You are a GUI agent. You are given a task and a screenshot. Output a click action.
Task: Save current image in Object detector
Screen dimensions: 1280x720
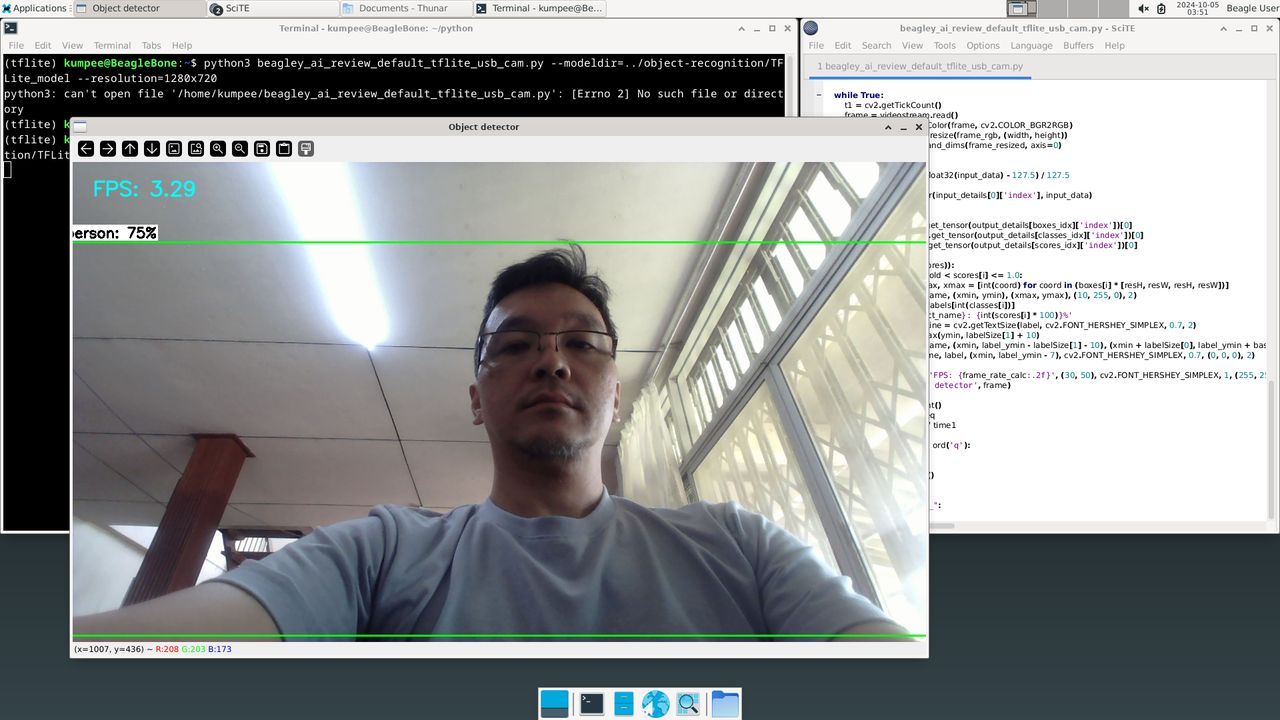(262, 148)
